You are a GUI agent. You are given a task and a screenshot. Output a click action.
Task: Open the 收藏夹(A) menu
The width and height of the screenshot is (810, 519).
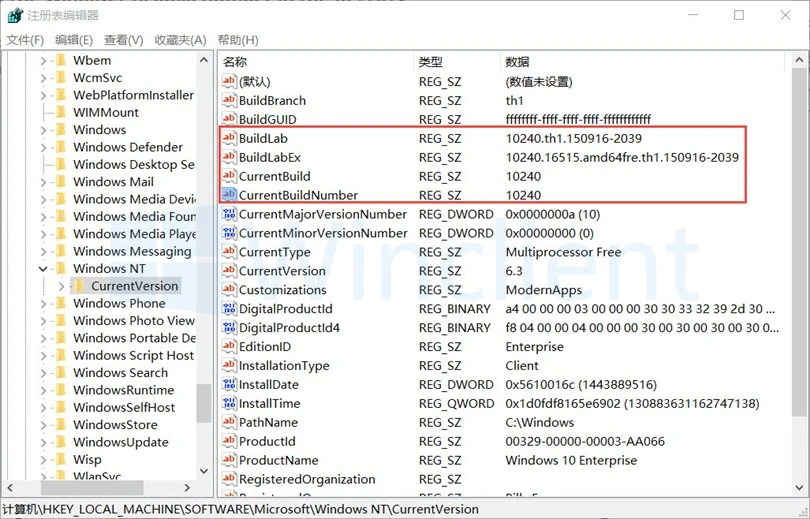[180, 40]
